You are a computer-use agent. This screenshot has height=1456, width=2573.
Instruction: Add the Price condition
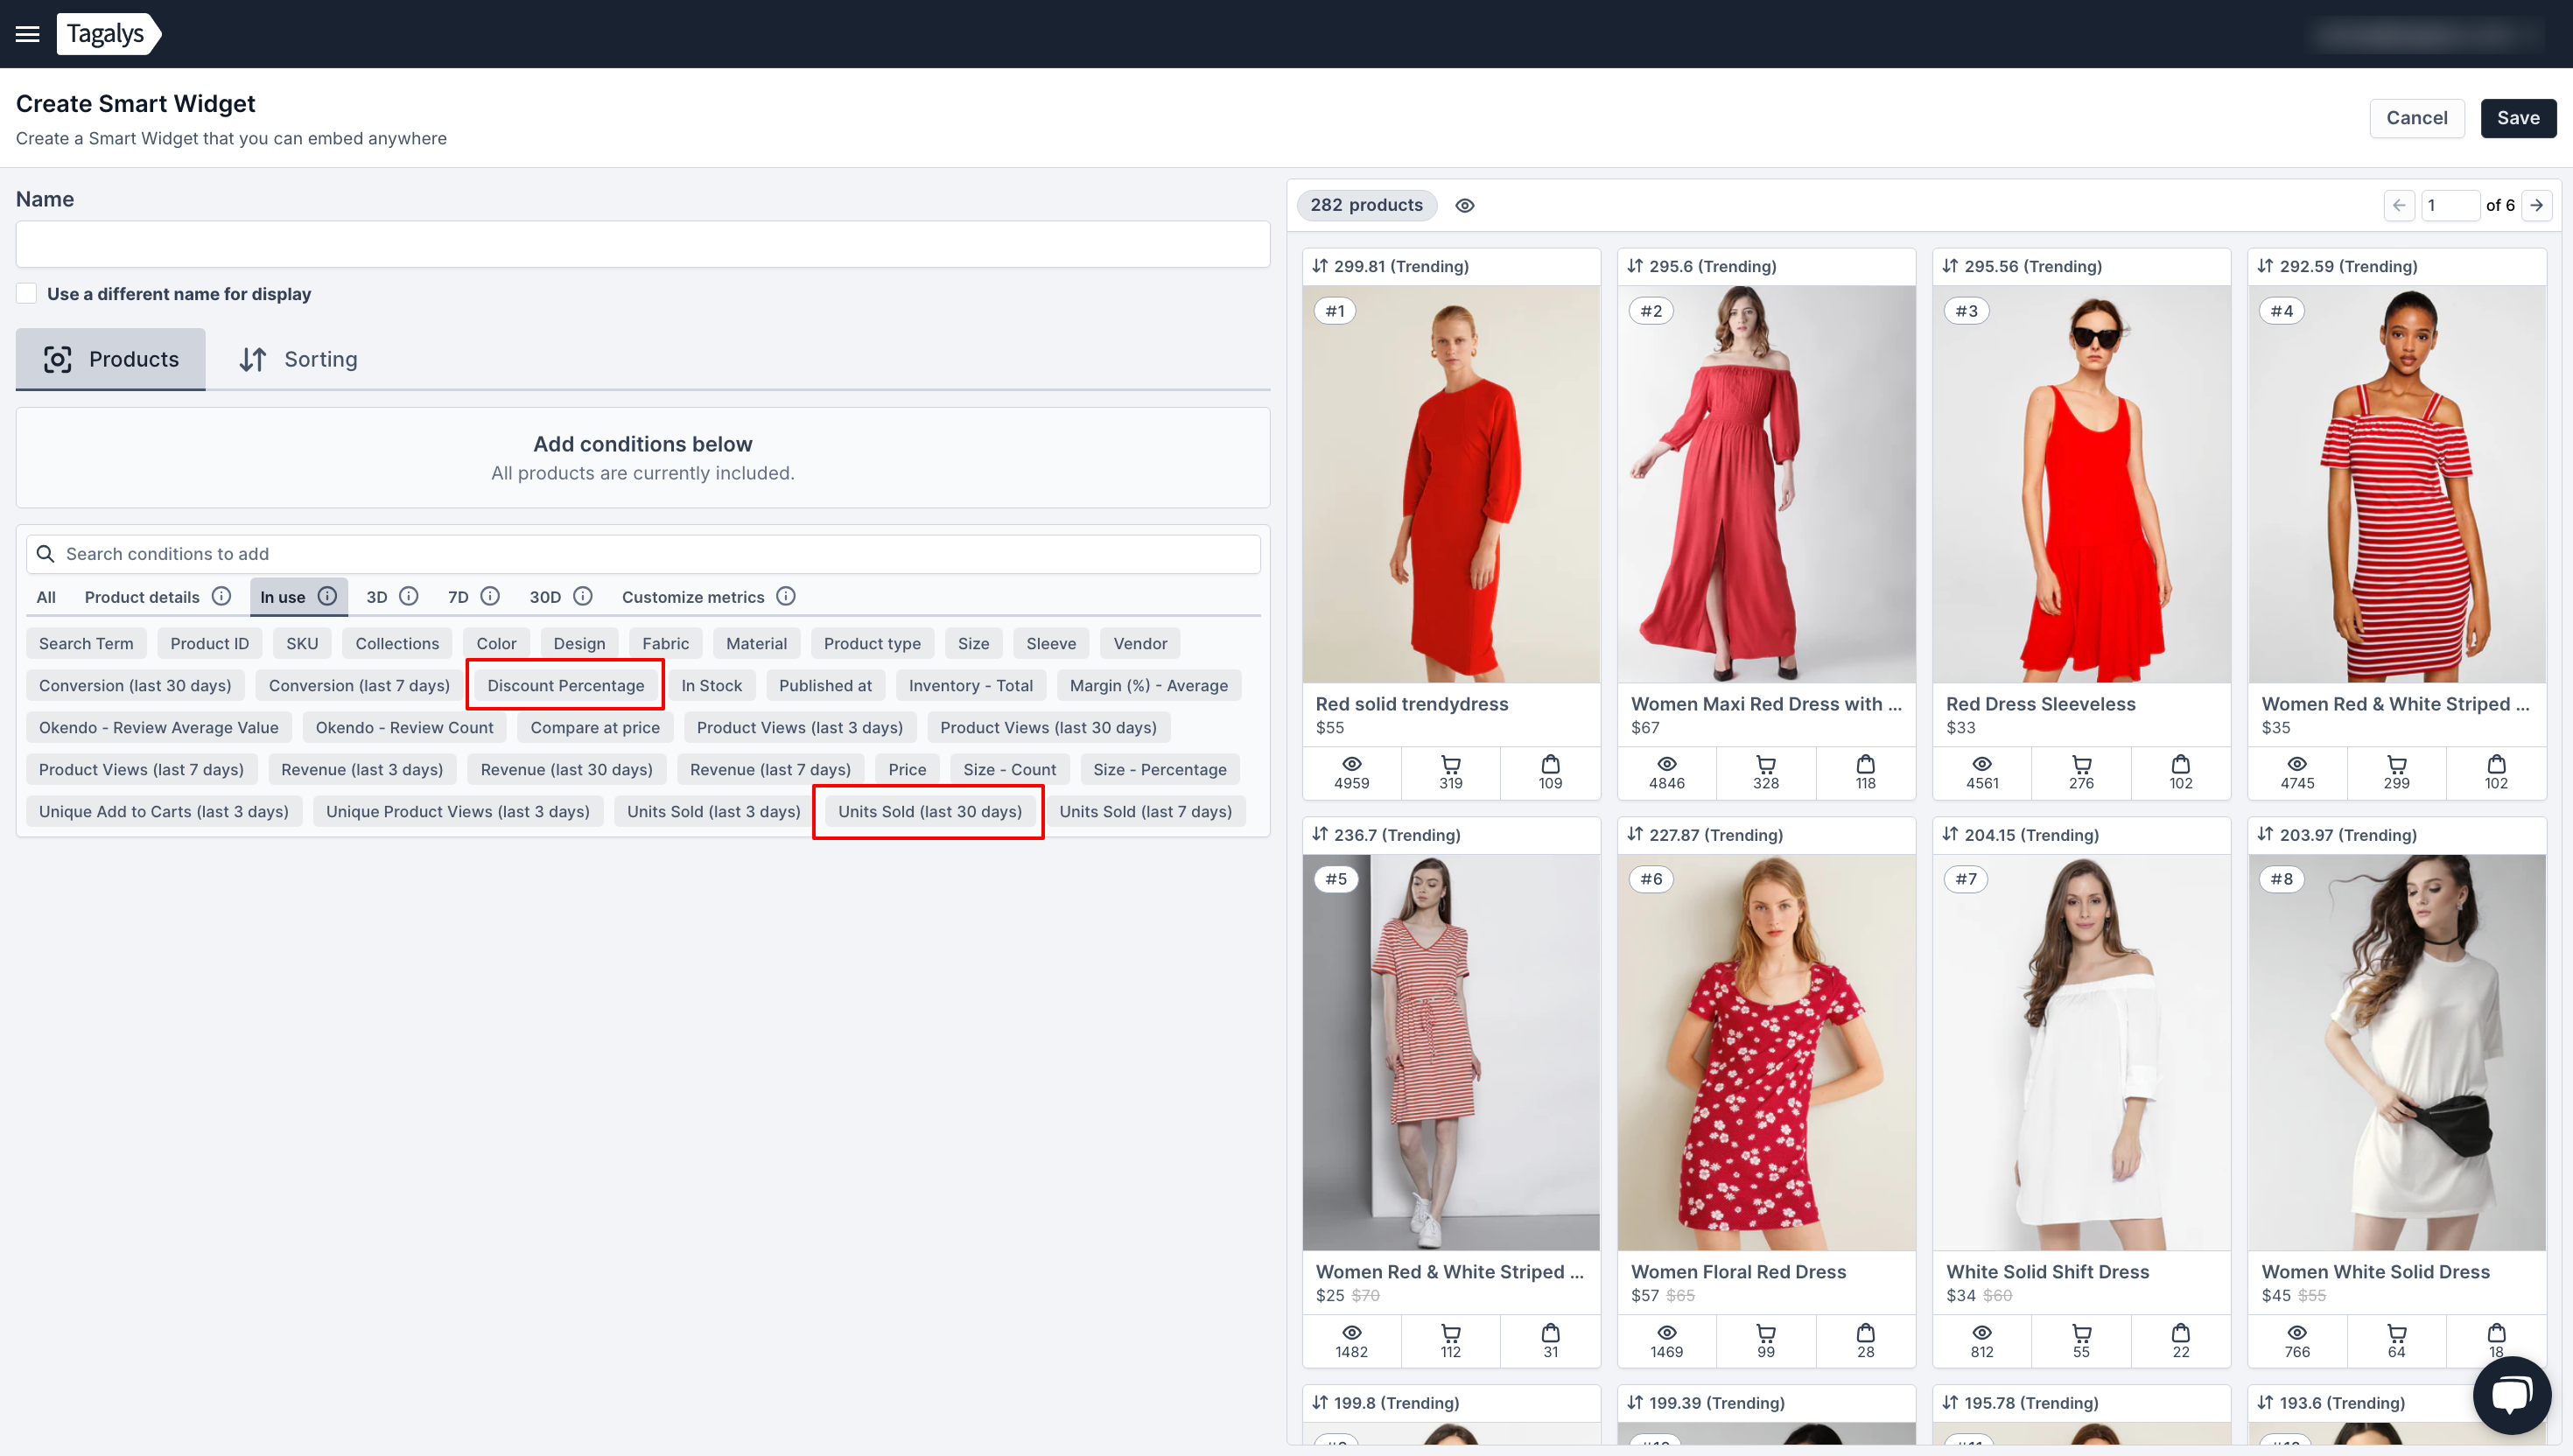(x=907, y=769)
